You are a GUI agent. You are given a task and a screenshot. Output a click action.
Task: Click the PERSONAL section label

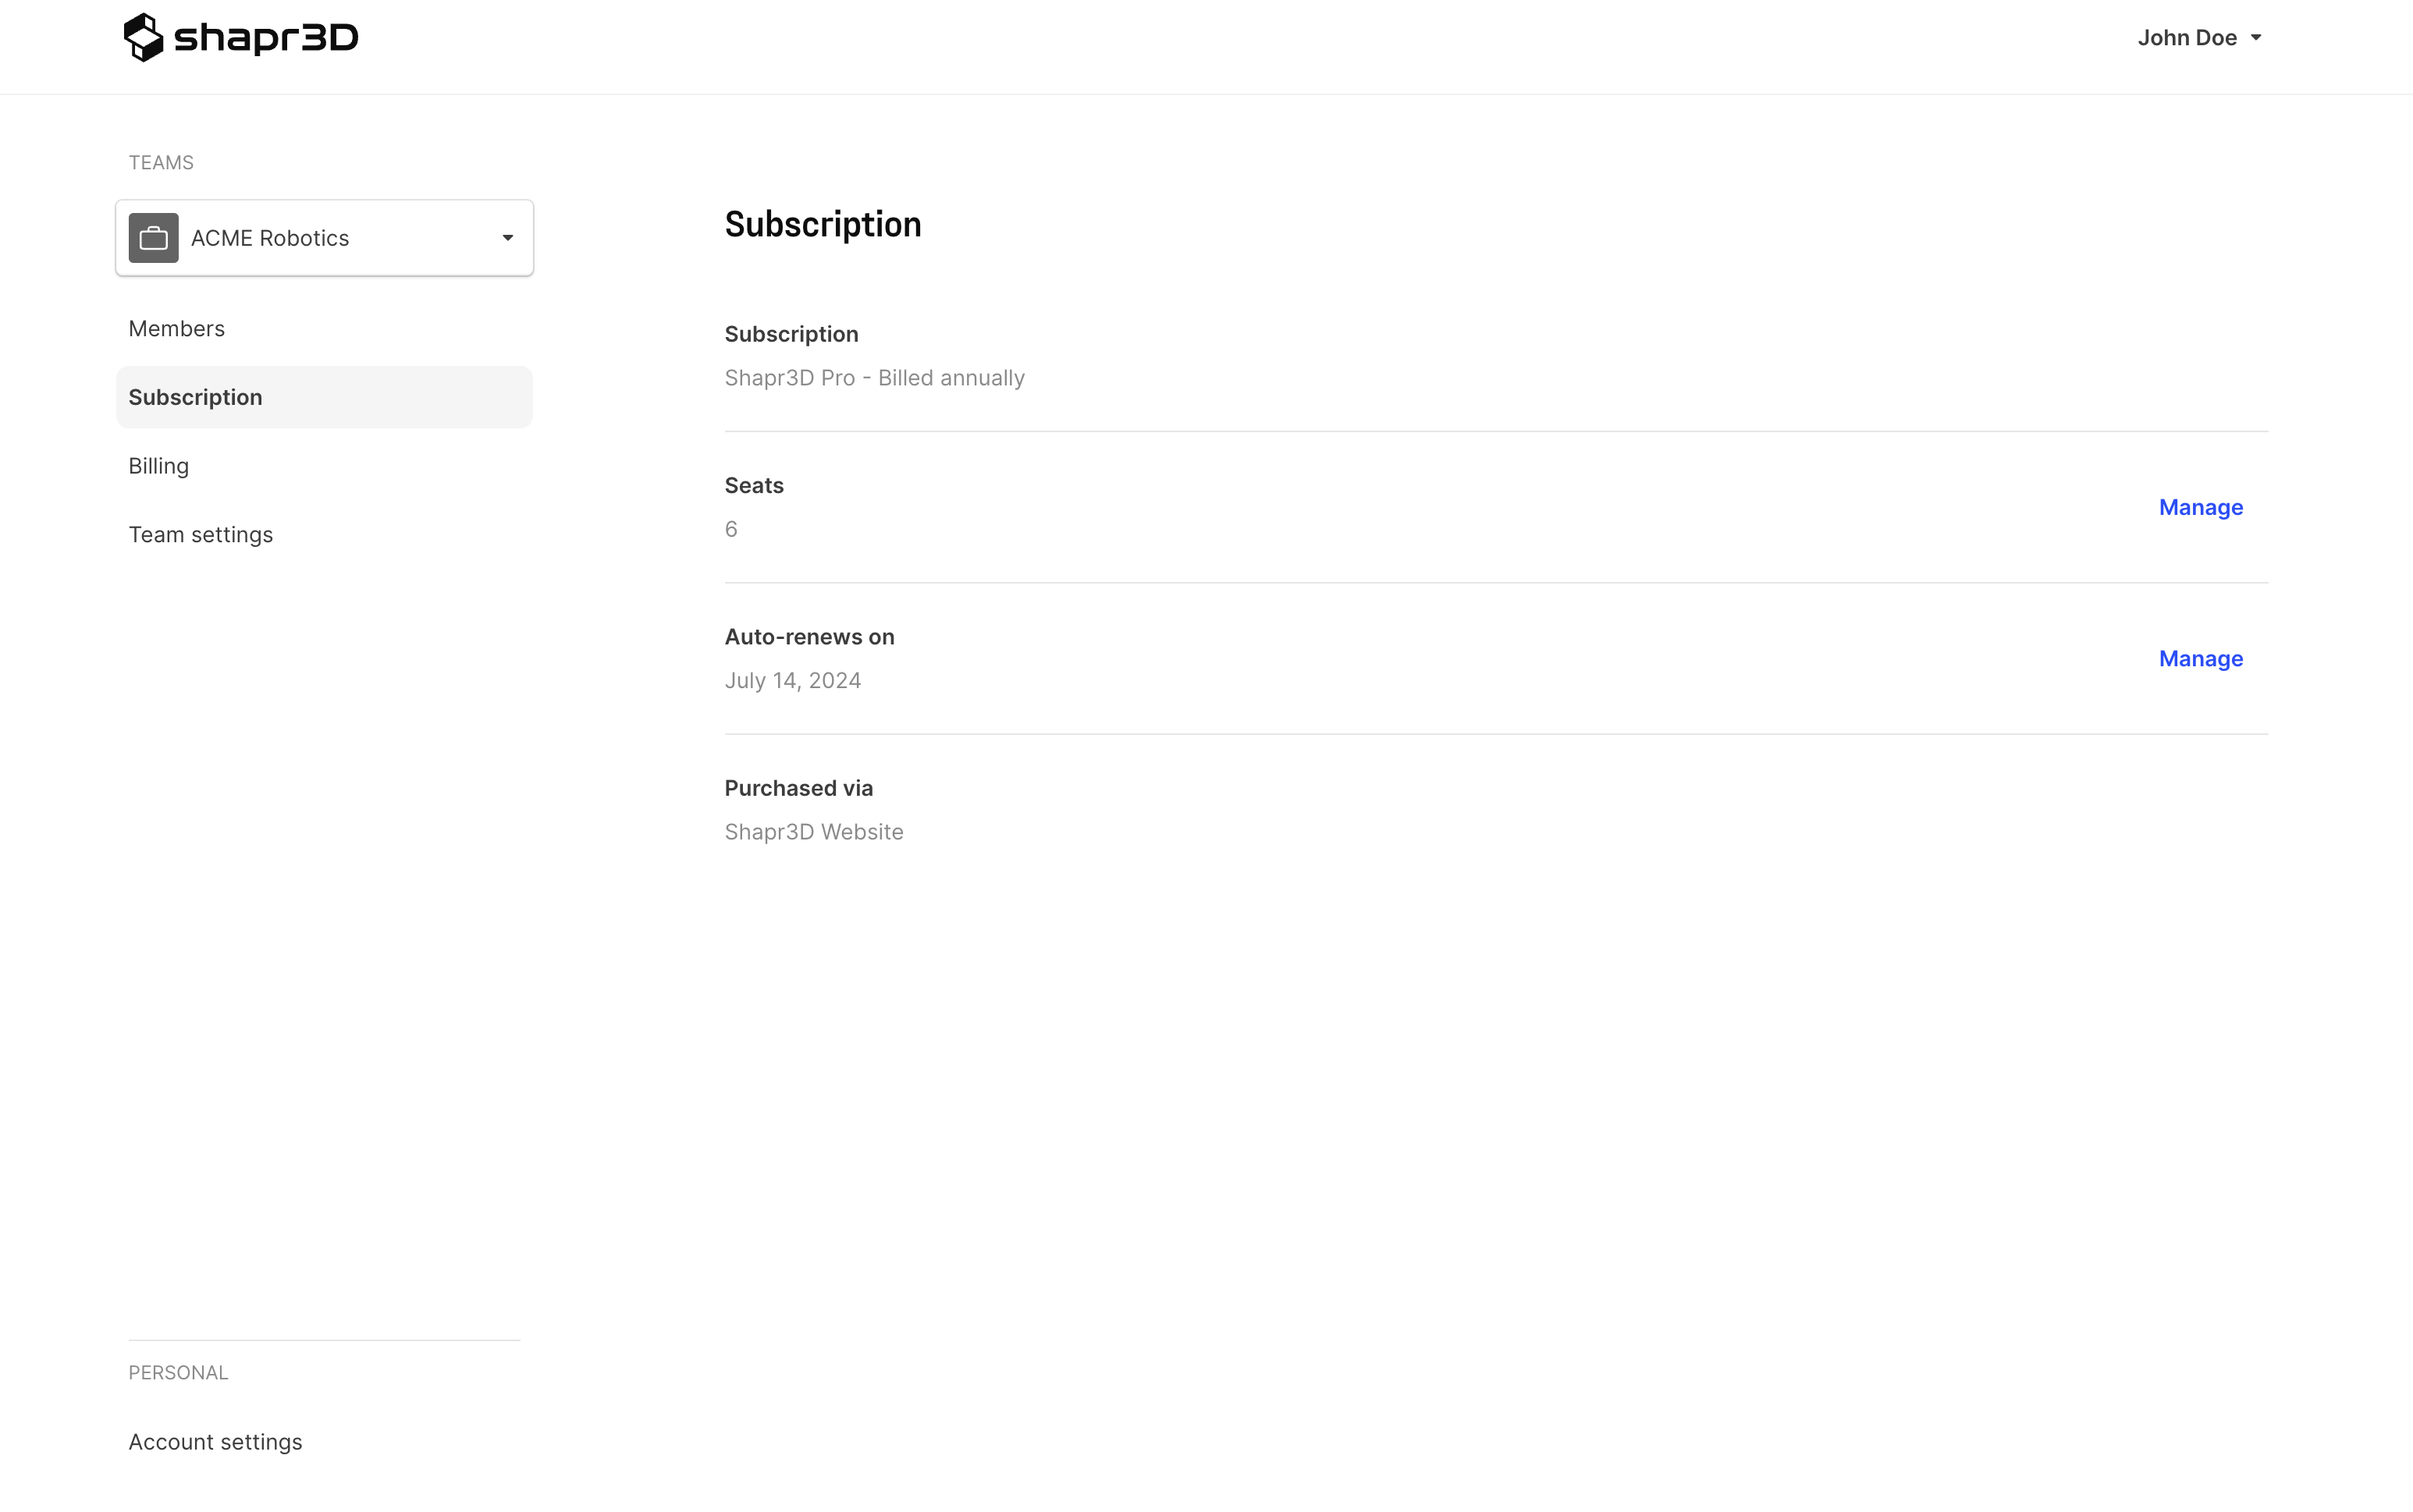coord(178,1372)
